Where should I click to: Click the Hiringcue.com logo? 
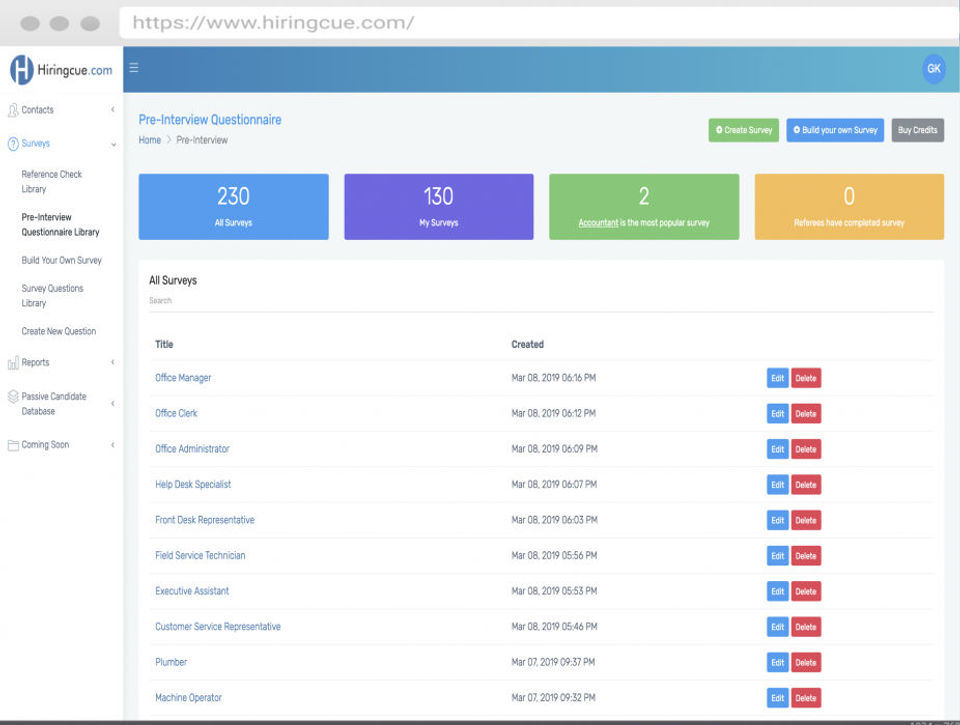click(x=61, y=70)
